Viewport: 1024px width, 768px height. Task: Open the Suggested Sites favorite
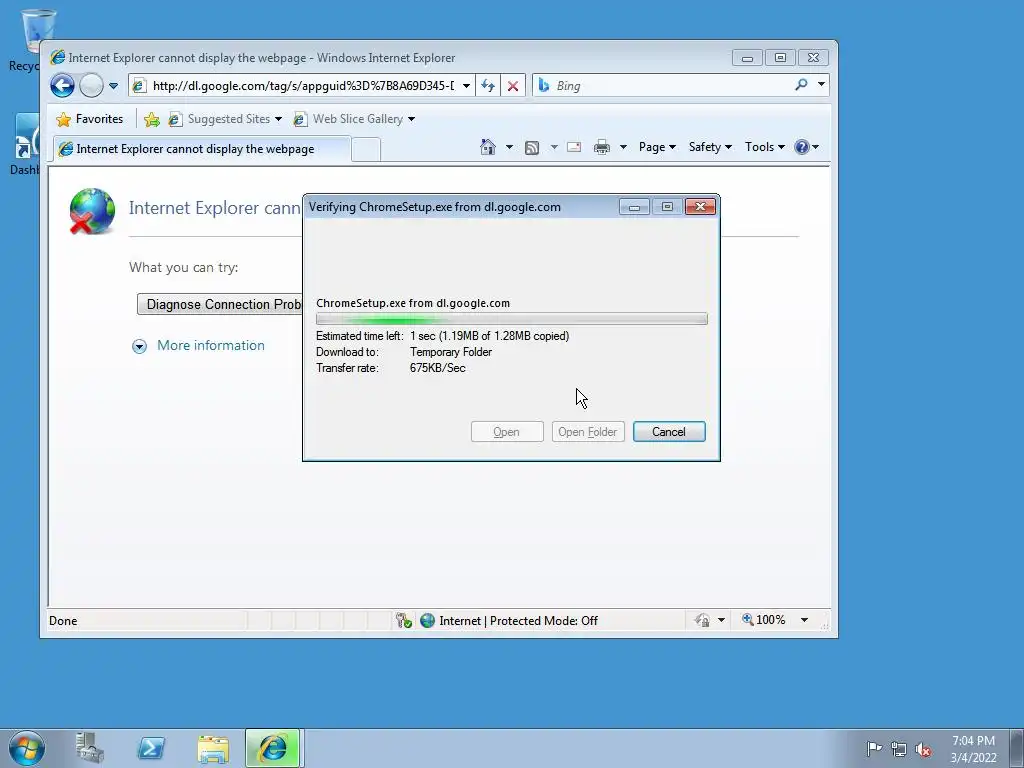(225, 119)
